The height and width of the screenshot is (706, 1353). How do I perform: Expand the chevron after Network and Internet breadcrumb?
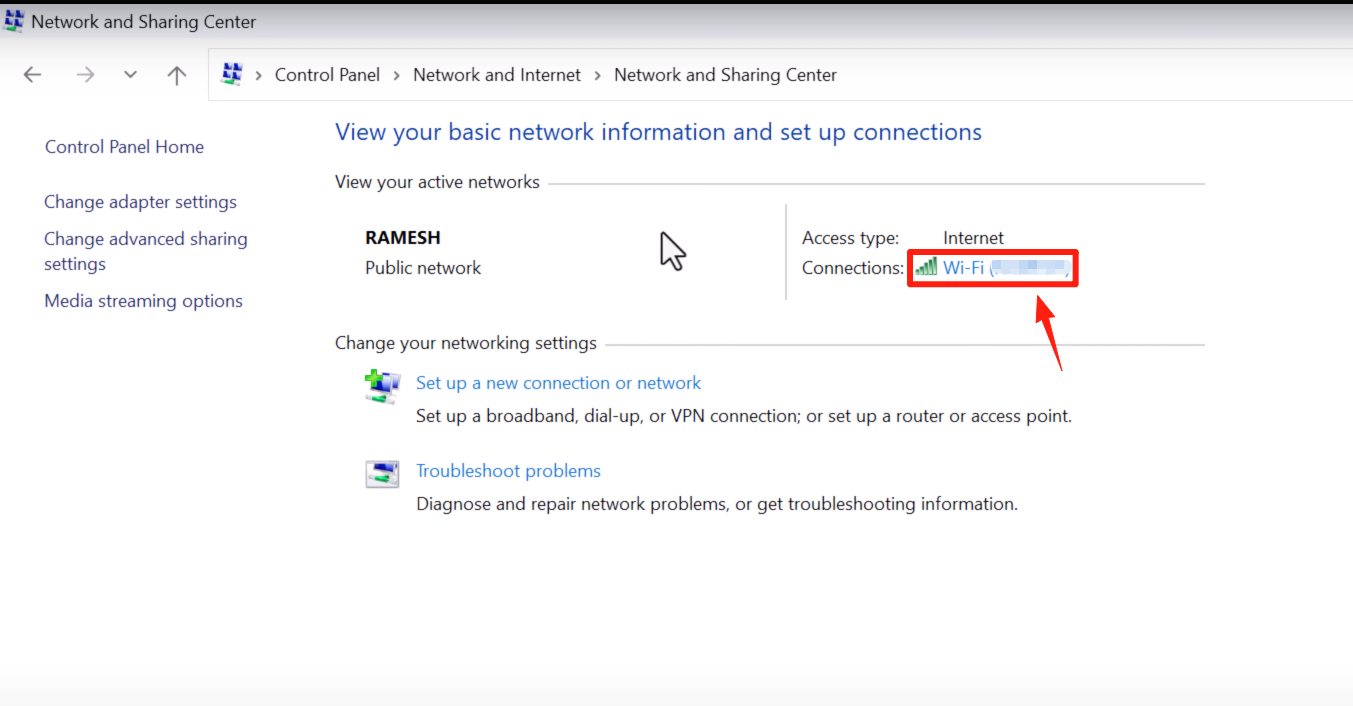click(597, 75)
